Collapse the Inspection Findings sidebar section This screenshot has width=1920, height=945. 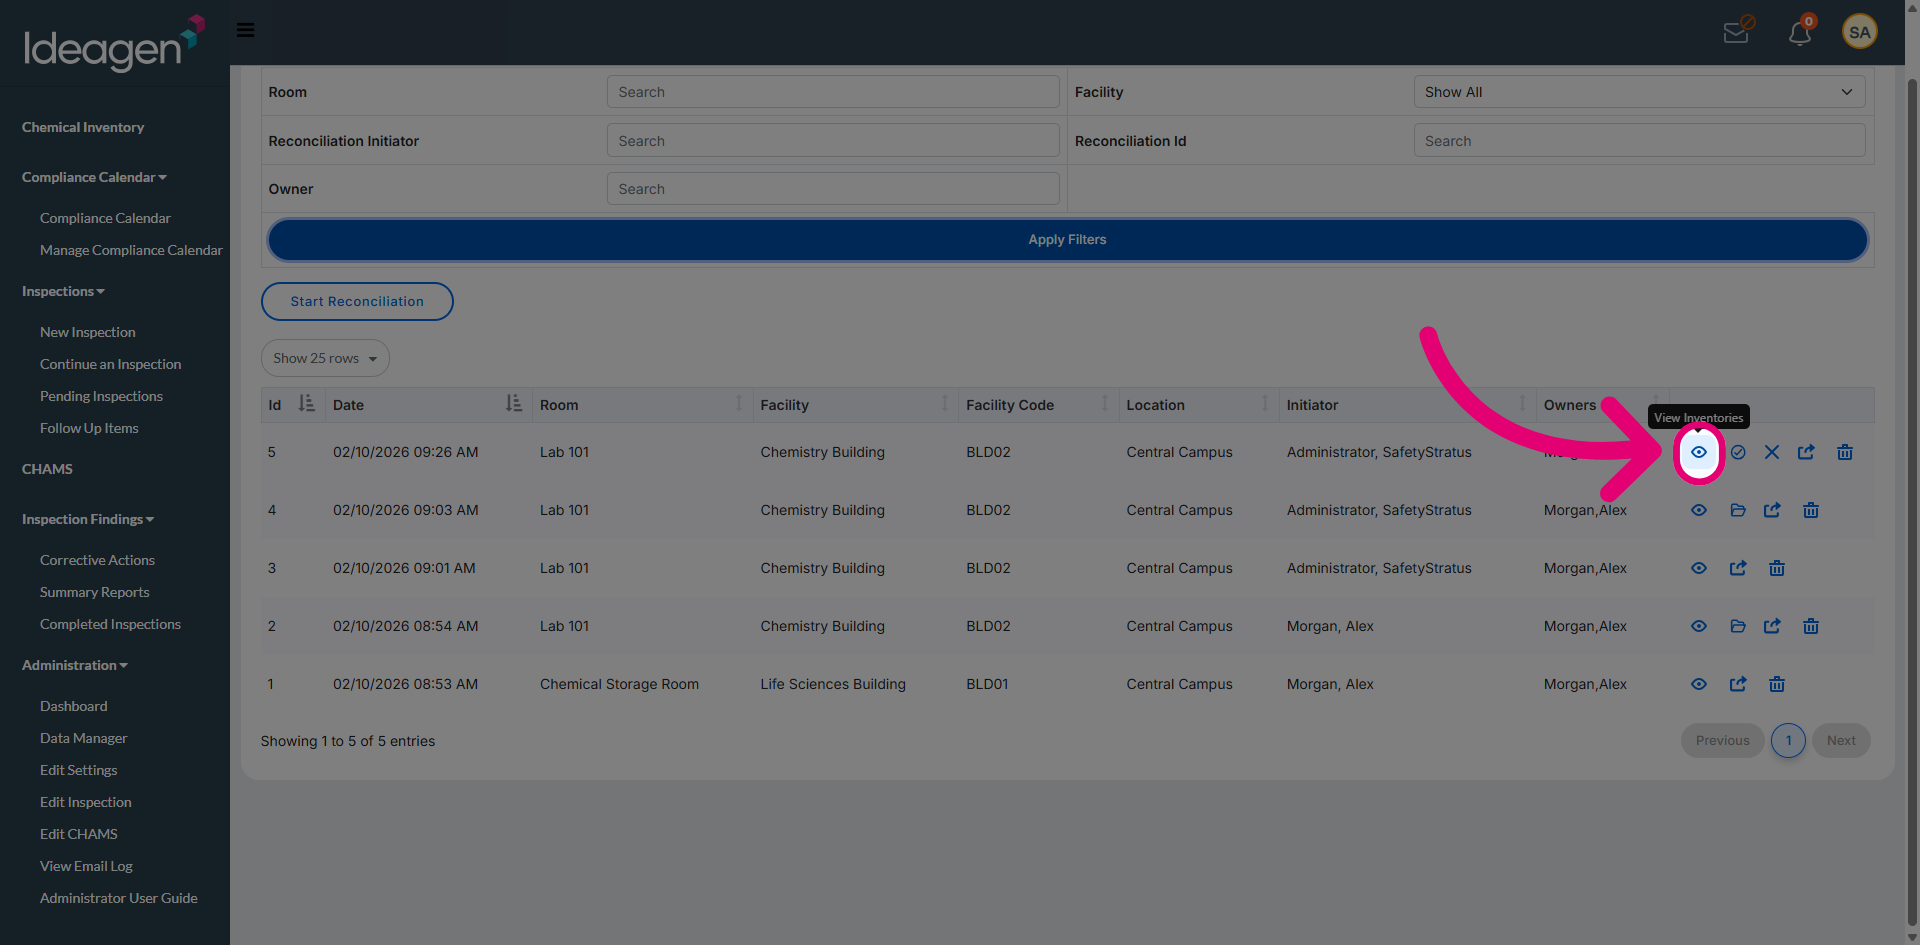click(x=88, y=519)
